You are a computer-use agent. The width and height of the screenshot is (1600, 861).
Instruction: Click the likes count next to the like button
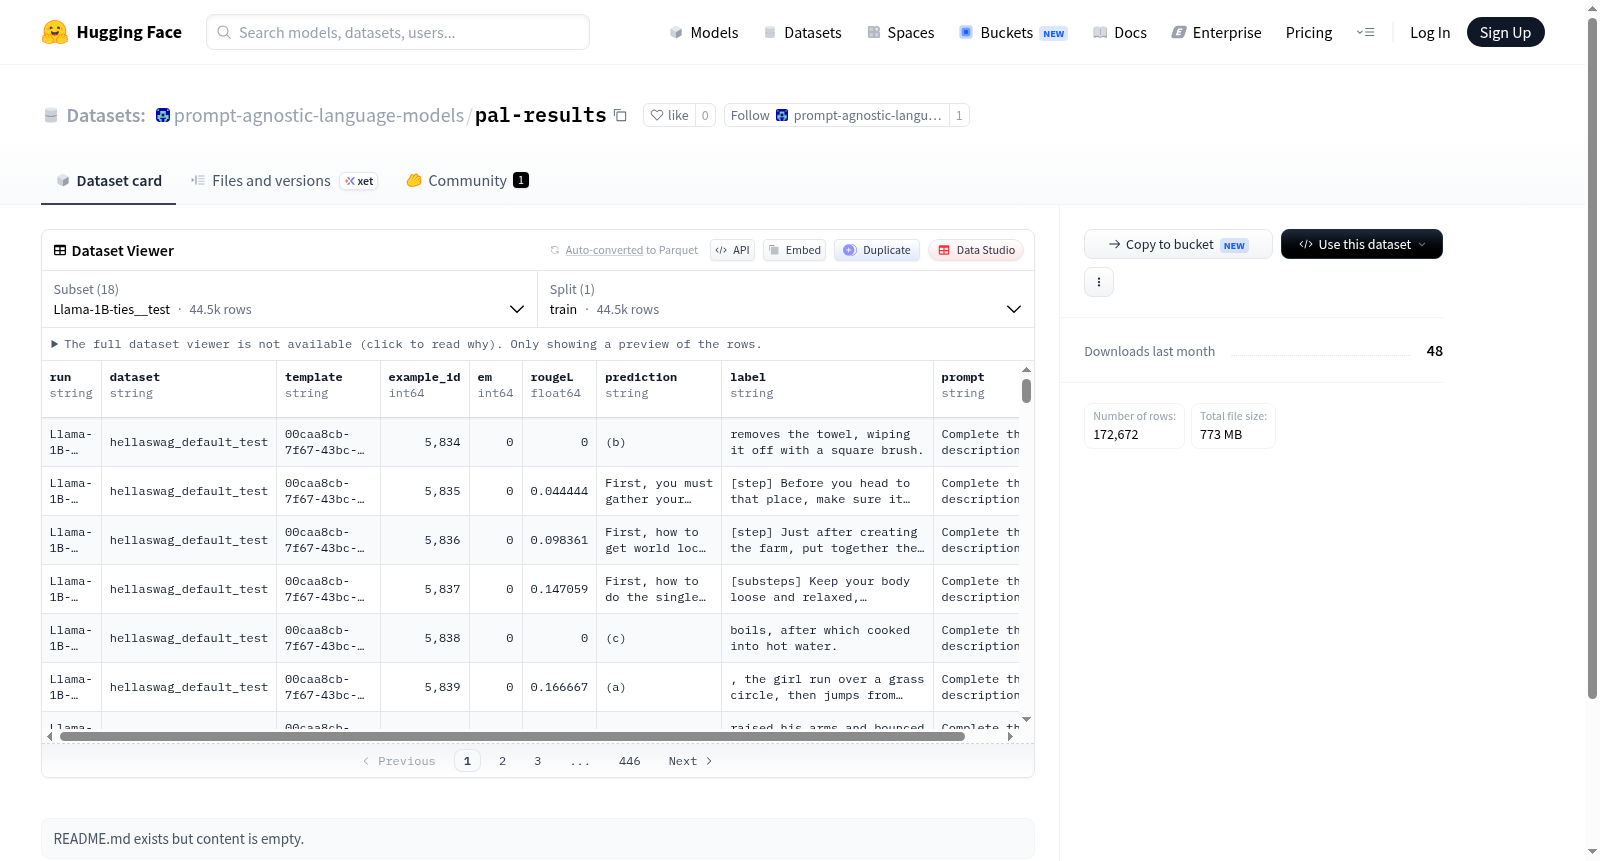tap(705, 115)
